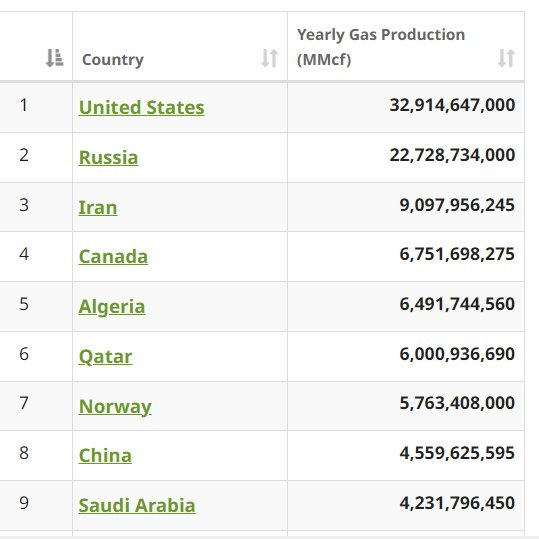Click rank number 2 in Russia row
The image size is (539, 539).
pyautogui.click(x=24, y=155)
